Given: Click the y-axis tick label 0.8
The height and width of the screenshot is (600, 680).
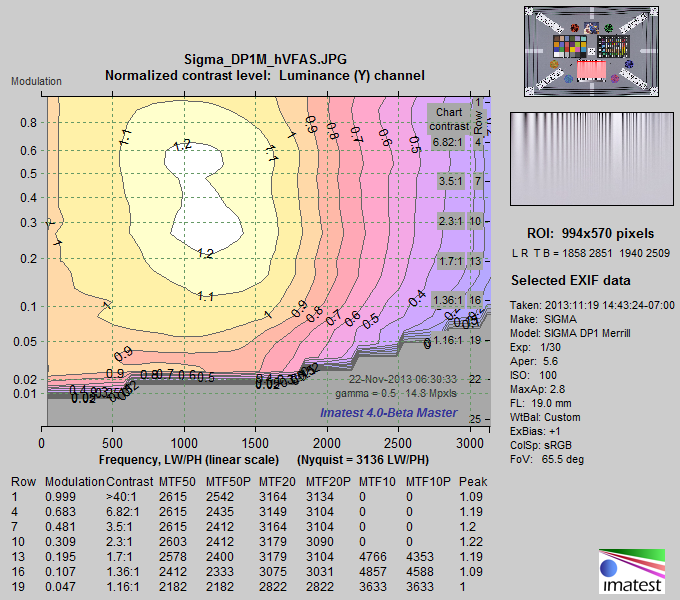Looking at the screenshot, I should (29, 123).
